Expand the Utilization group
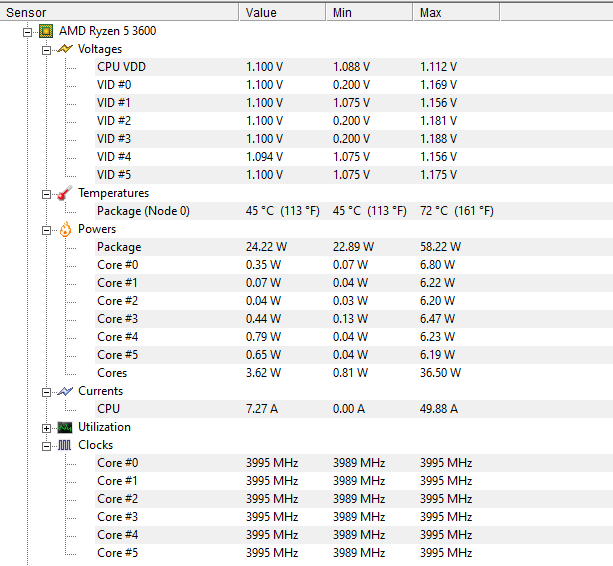Viewport: 613px width, 566px height. [x=46, y=428]
